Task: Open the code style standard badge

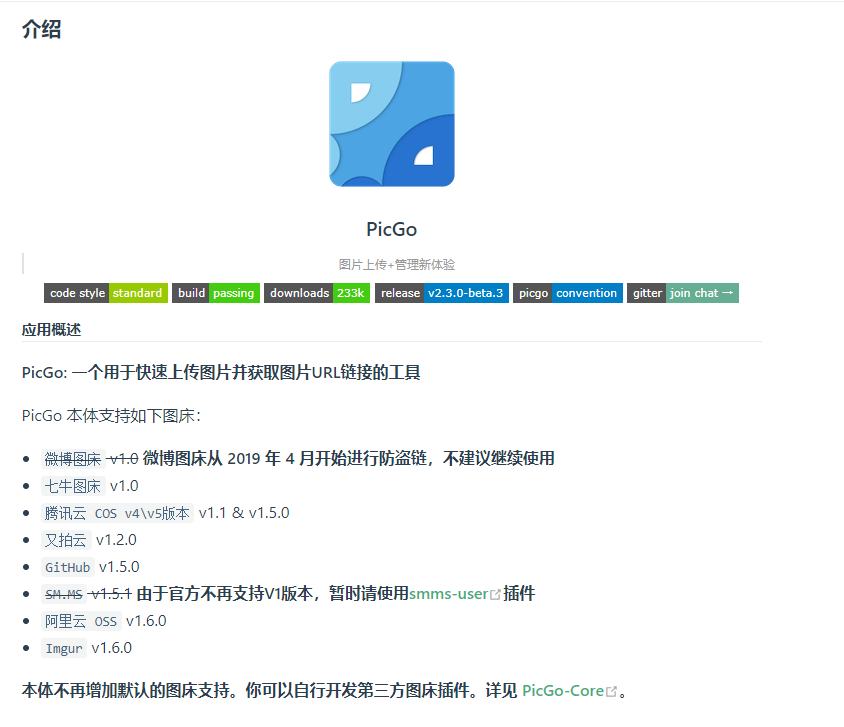Action: (x=106, y=293)
